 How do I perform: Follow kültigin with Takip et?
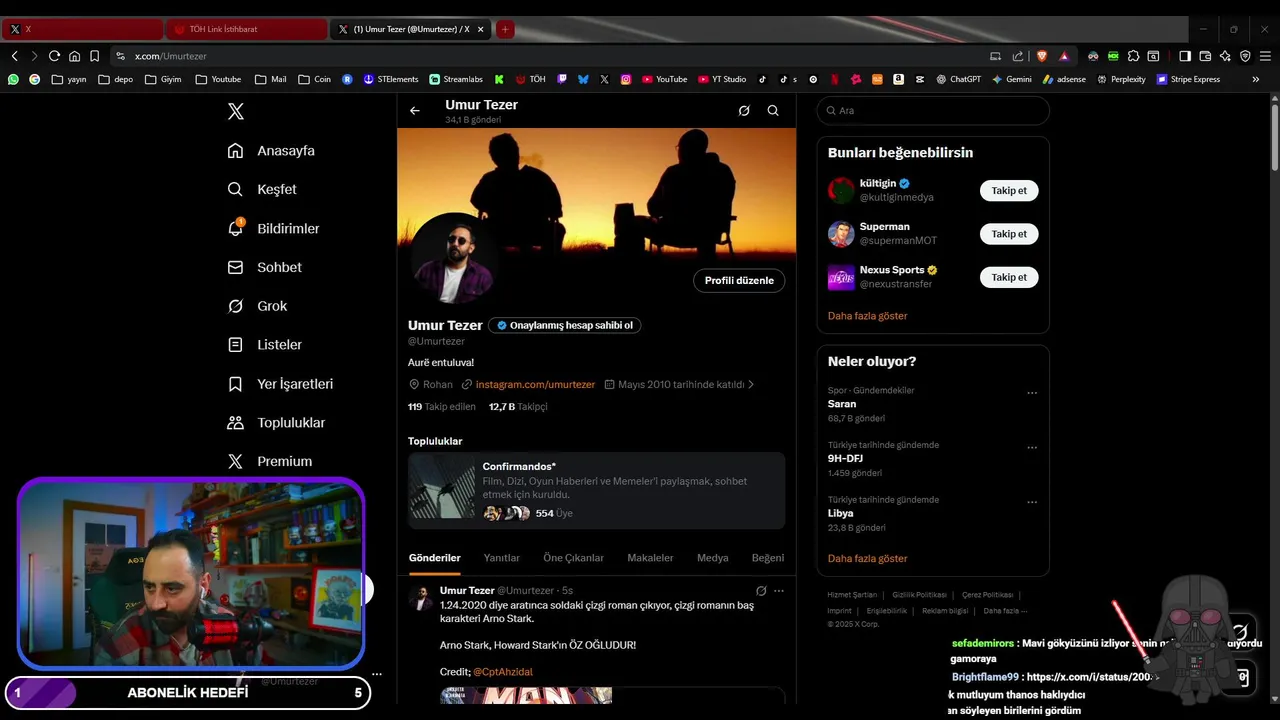pos(1009,190)
